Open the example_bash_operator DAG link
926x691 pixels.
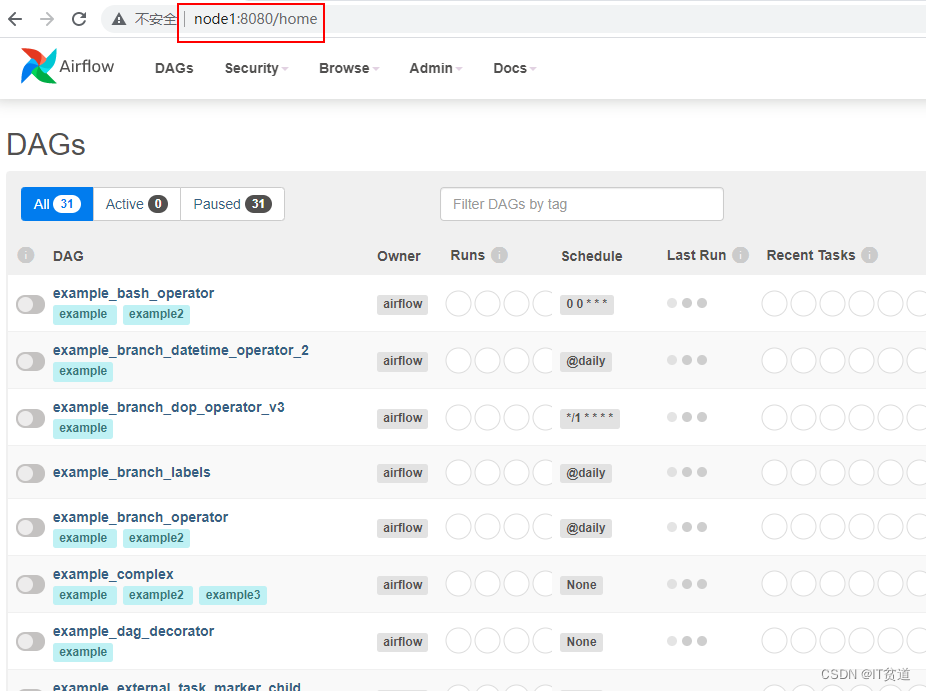(x=133, y=294)
